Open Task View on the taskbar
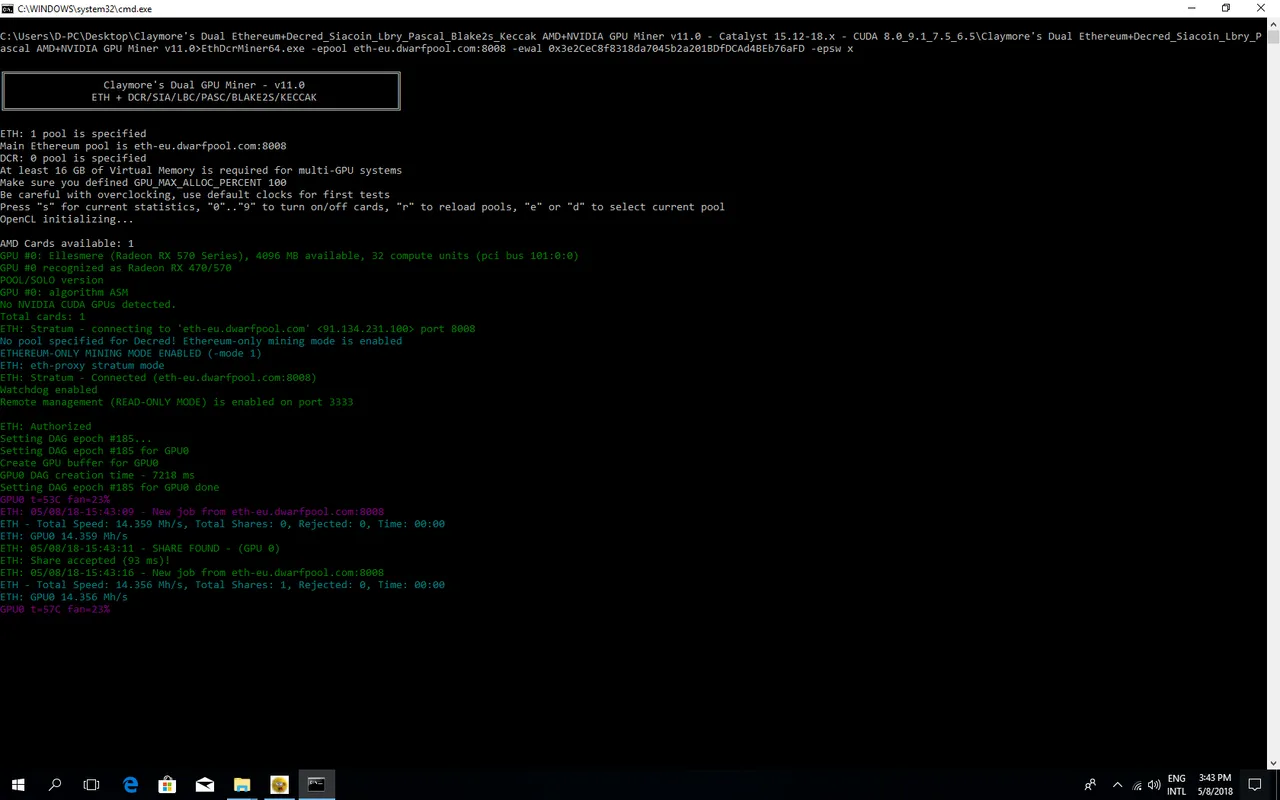 pyautogui.click(x=92, y=785)
